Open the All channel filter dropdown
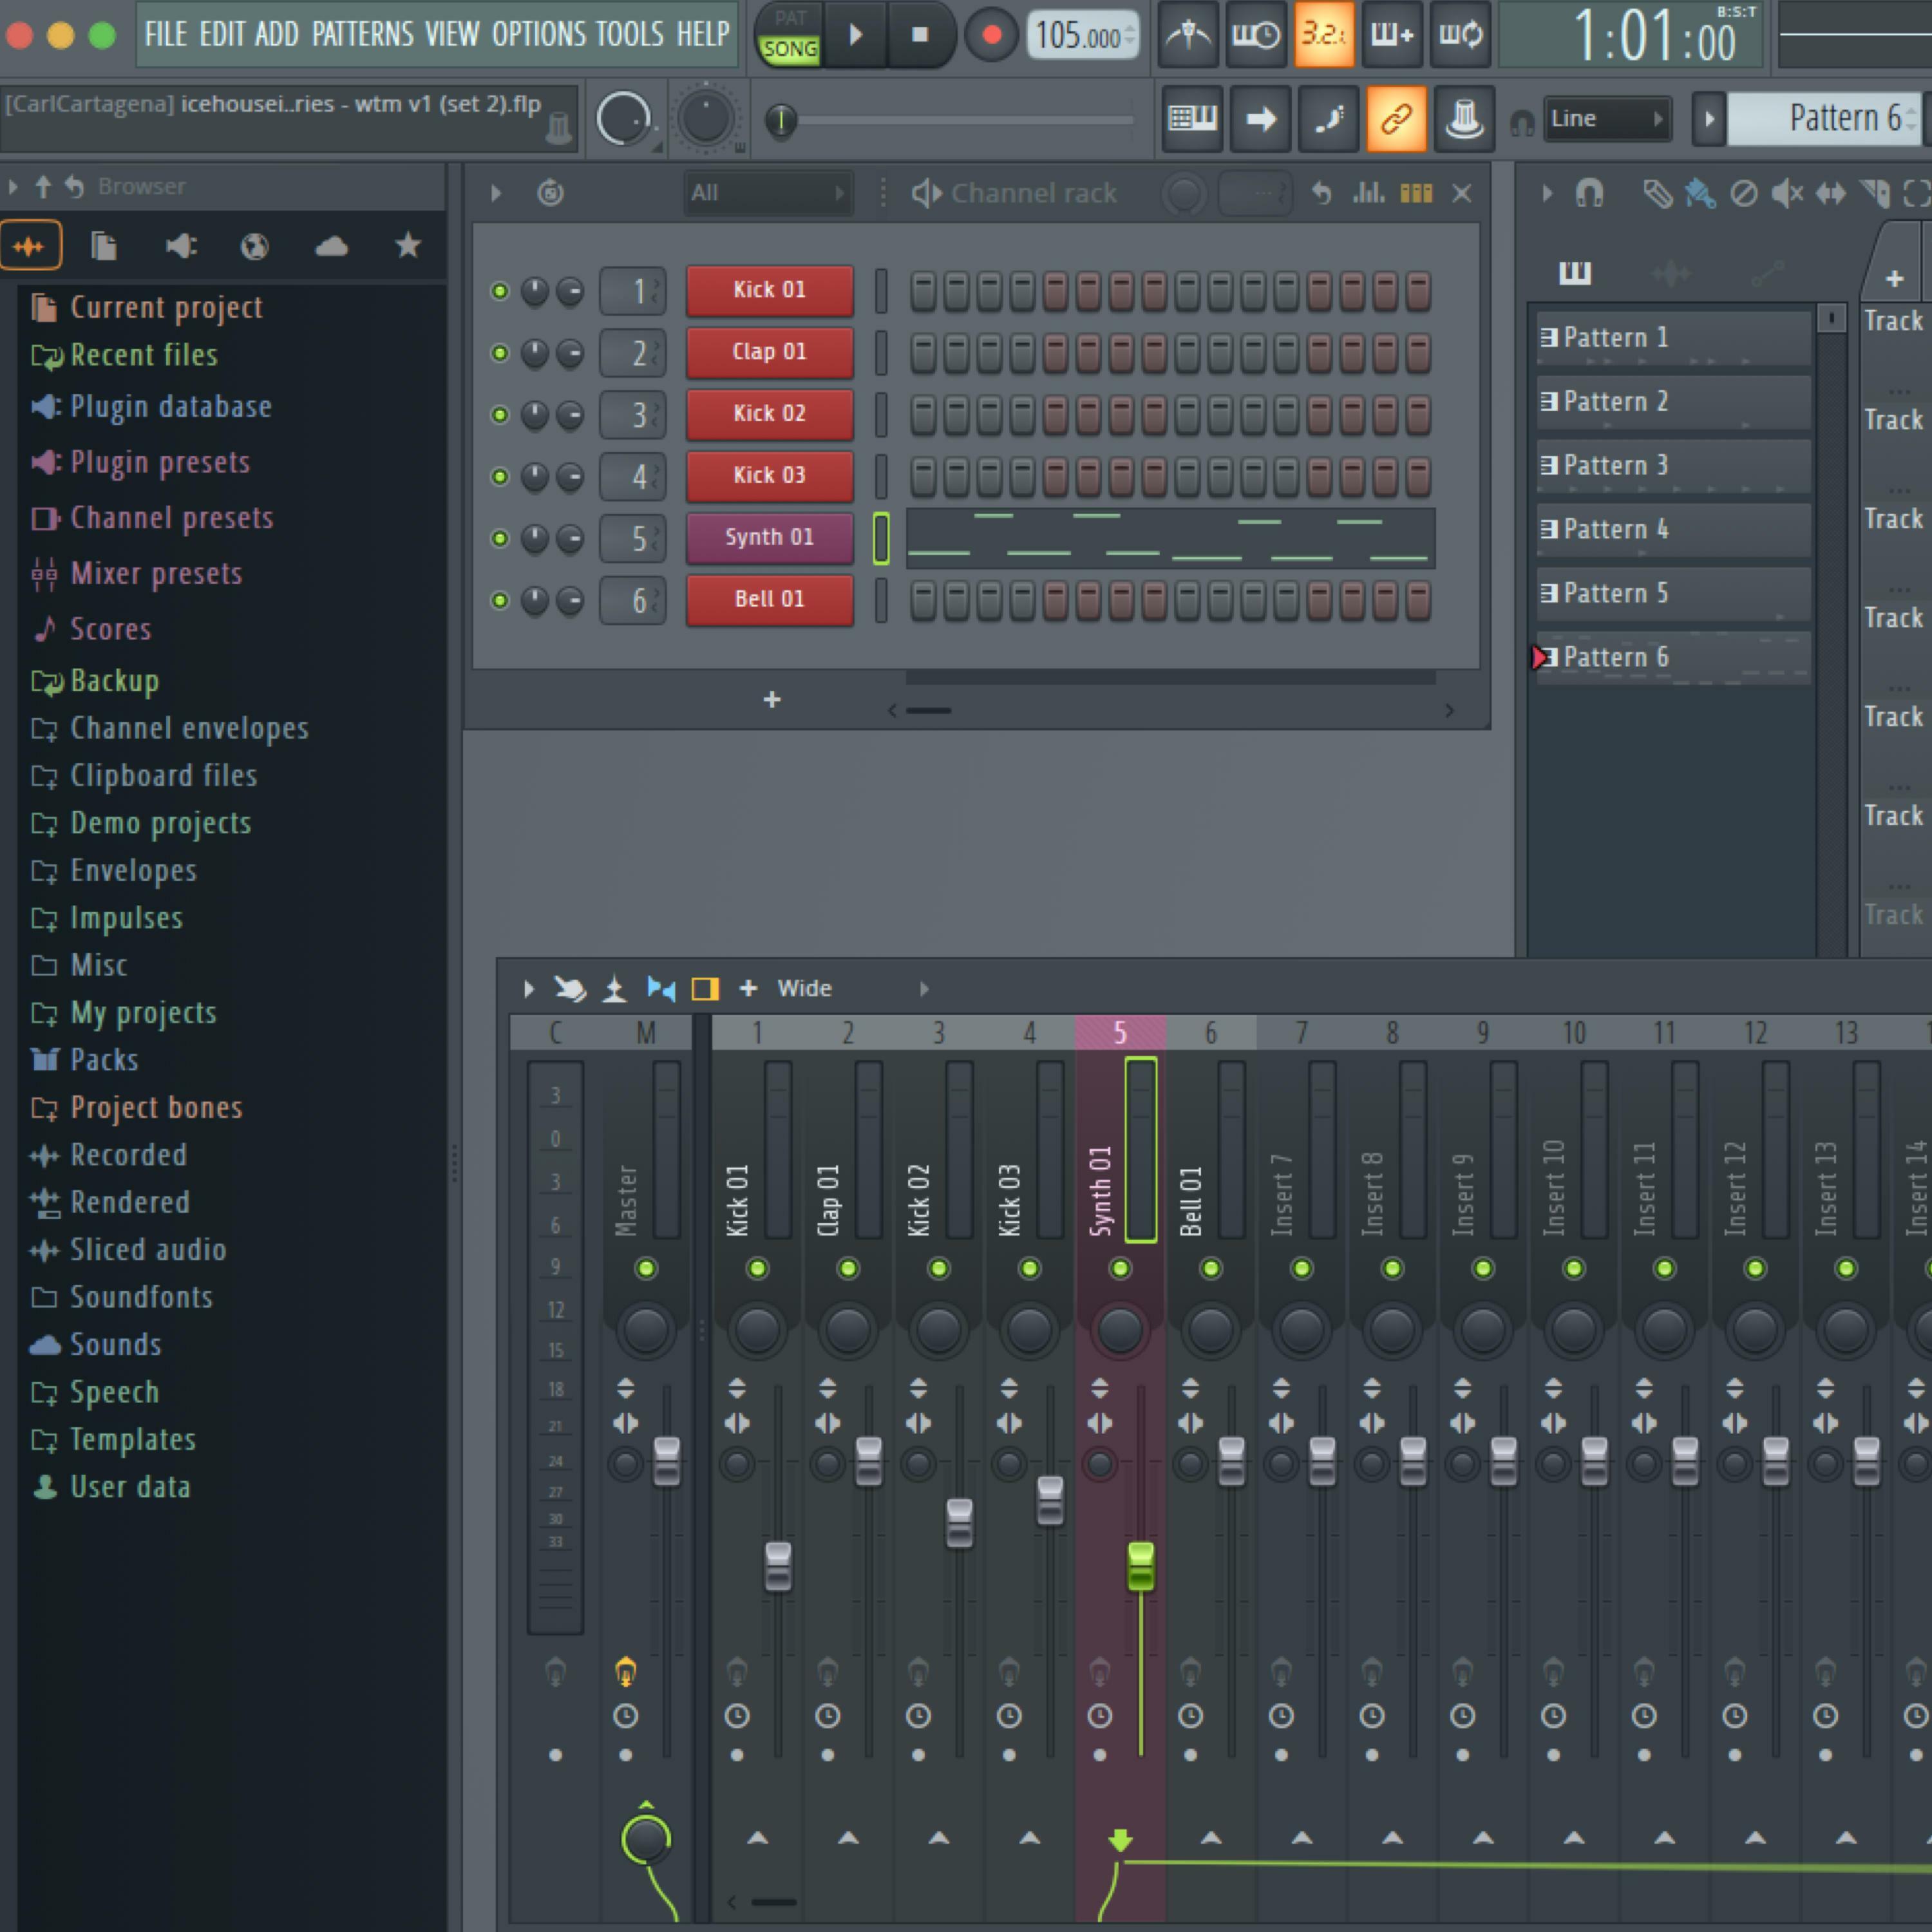This screenshot has width=1932, height=1932. pyautogui.click(x=767, y=193)
